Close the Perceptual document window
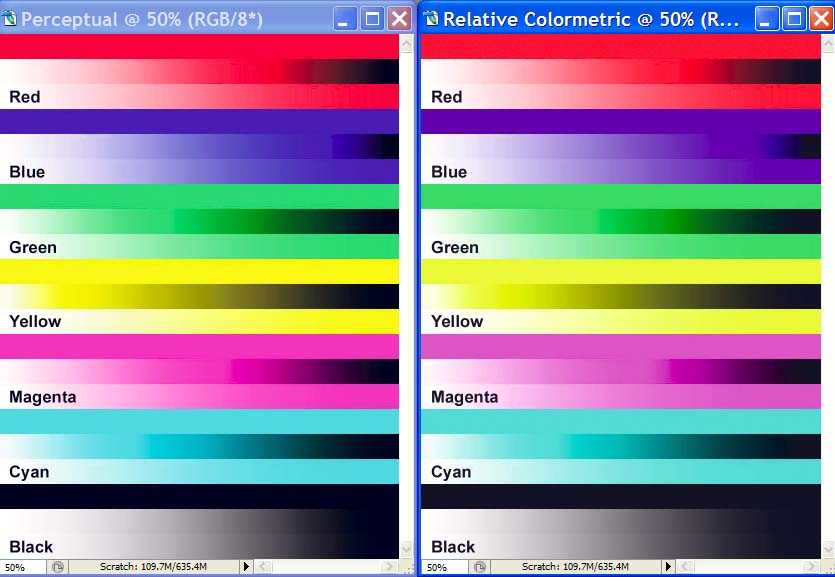Screen dimensions: 835x577 pyautogui.click(x=399, y=18)
